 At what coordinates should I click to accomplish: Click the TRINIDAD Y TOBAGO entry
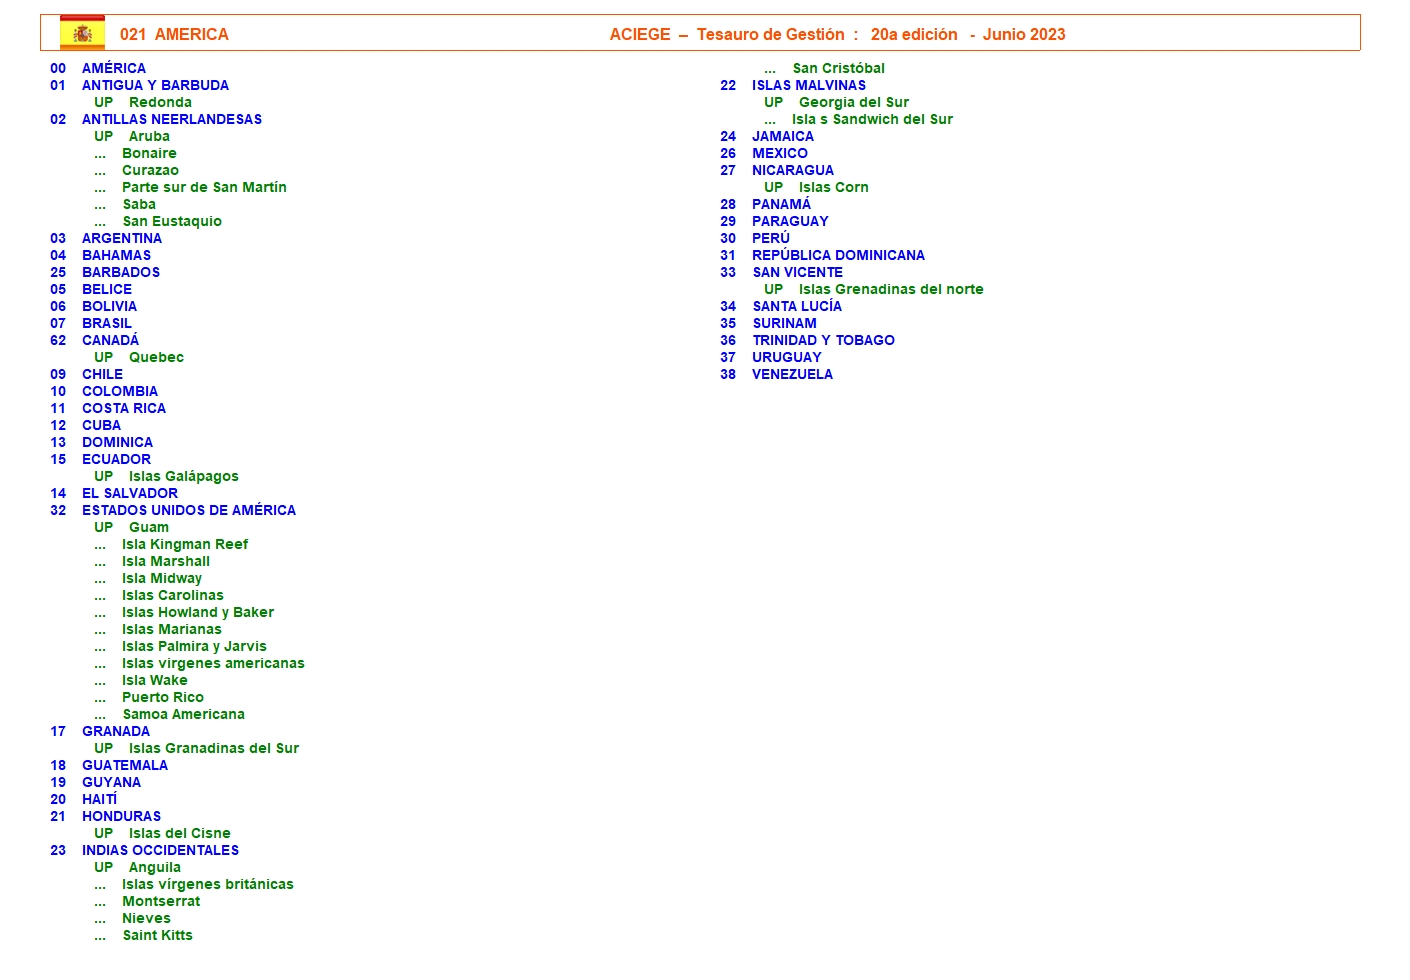(823, 340)
